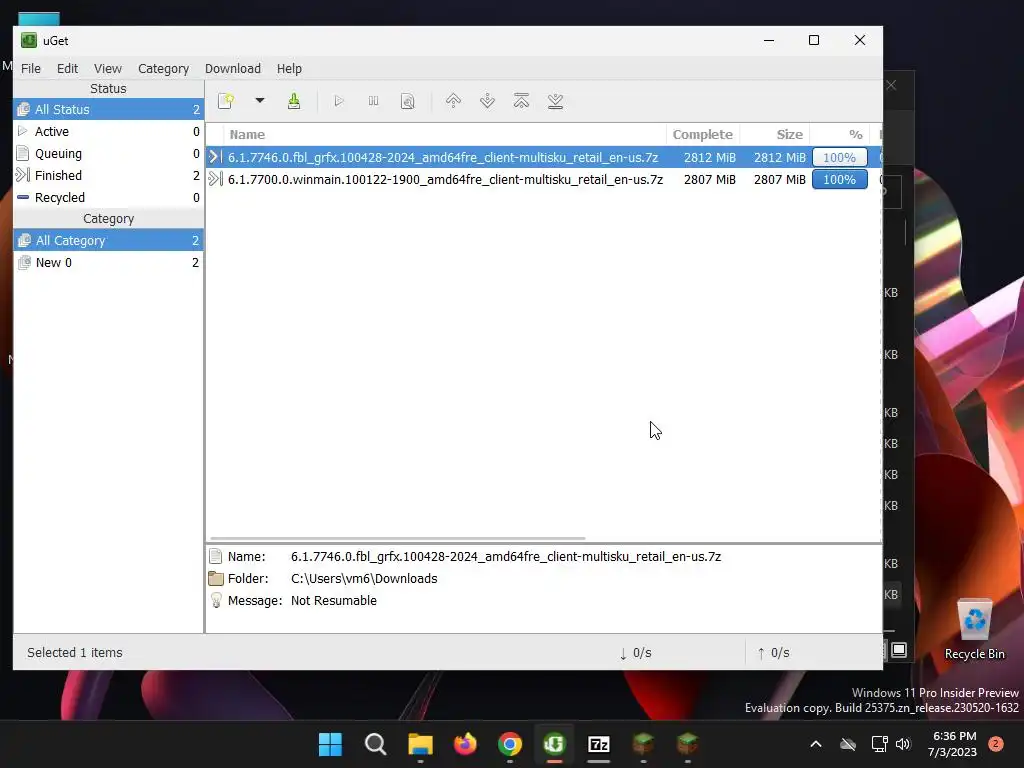Click the 2807 MiB complete cell
This screenshot has height=768, width=1024.
(710, 180)
